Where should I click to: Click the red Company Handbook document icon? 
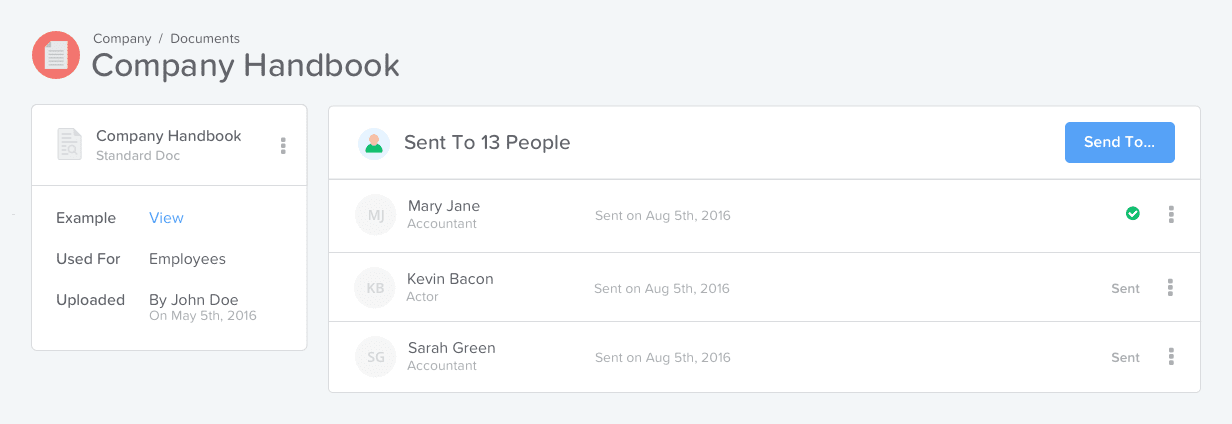(56, 55)
